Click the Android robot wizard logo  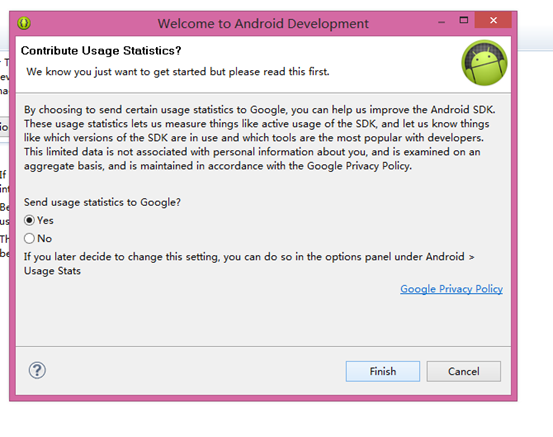point(484,62)
